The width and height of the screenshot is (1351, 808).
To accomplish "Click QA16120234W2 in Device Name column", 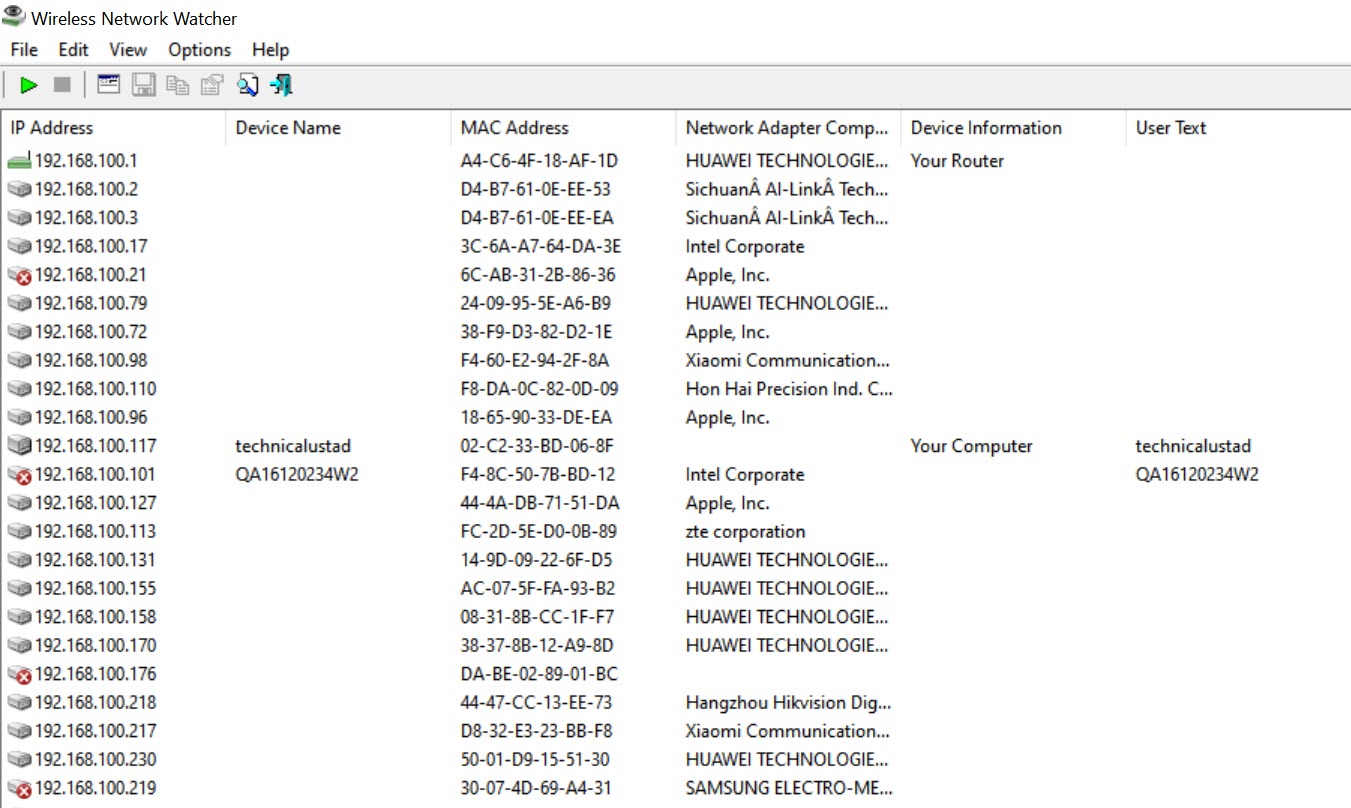I will 297,475.
